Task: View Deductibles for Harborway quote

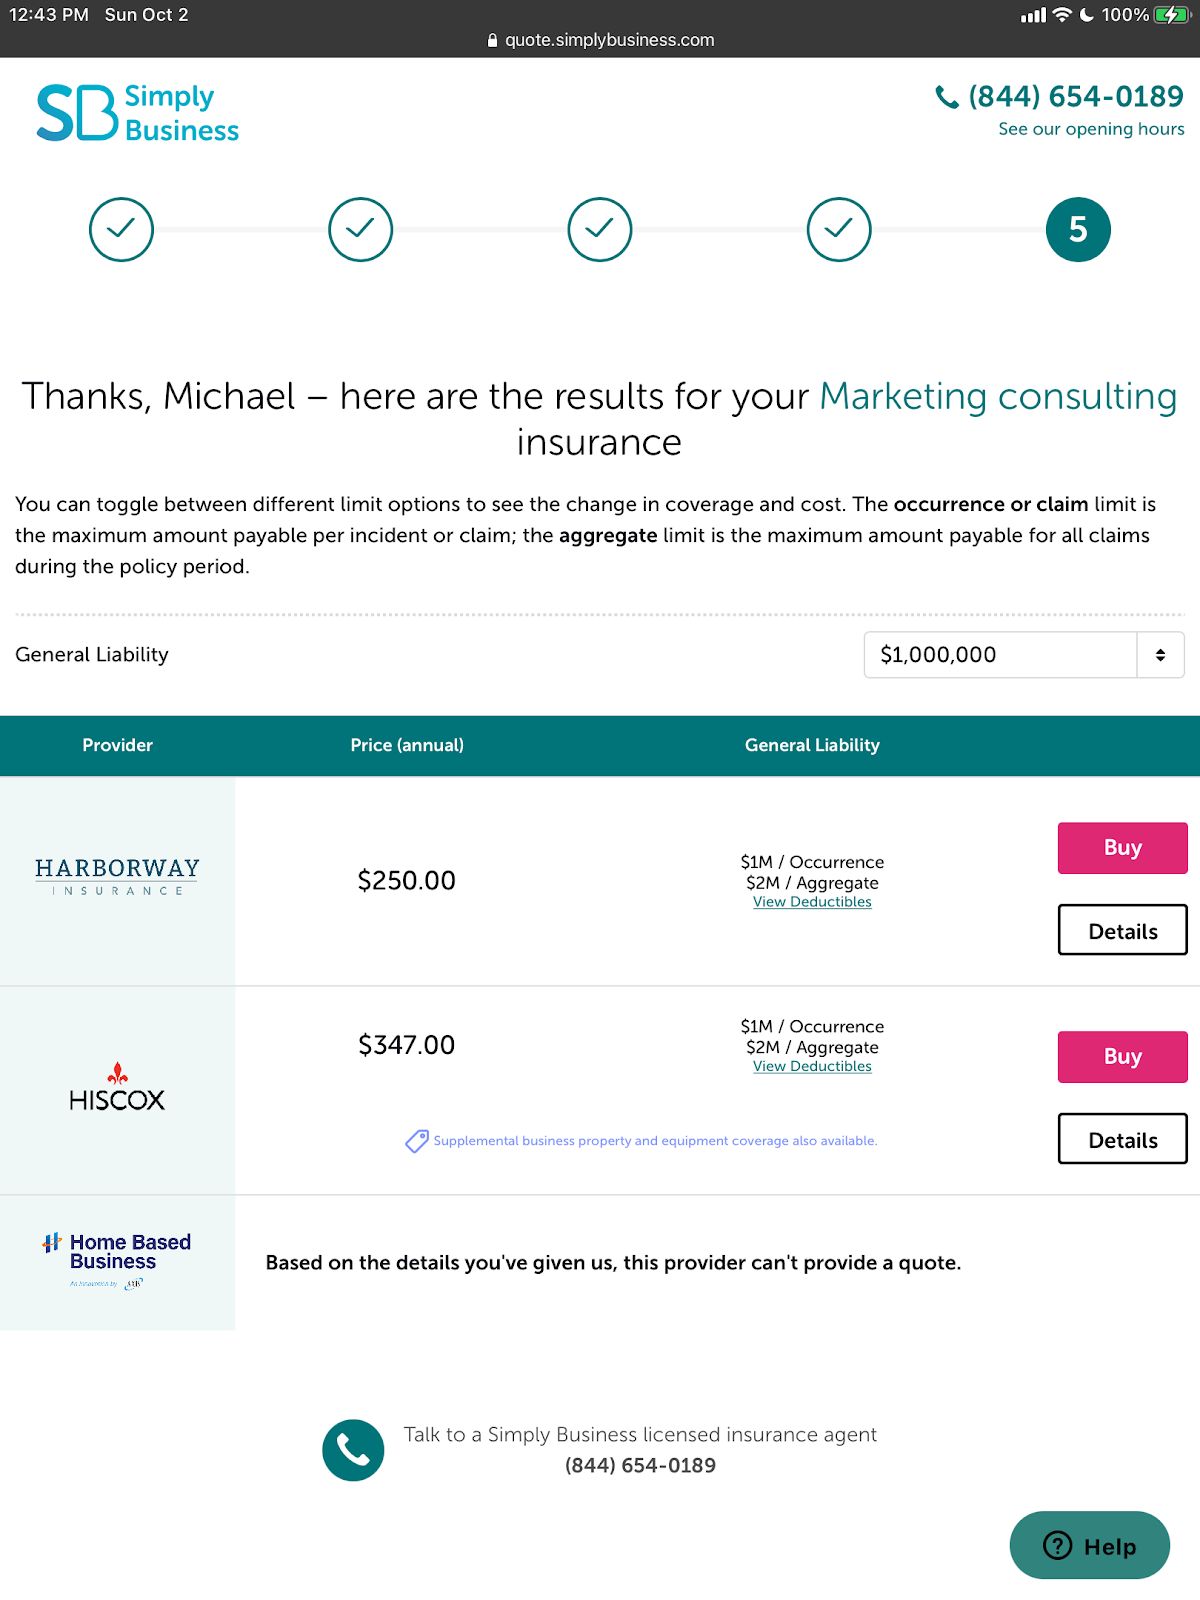Action: (812, 902)
